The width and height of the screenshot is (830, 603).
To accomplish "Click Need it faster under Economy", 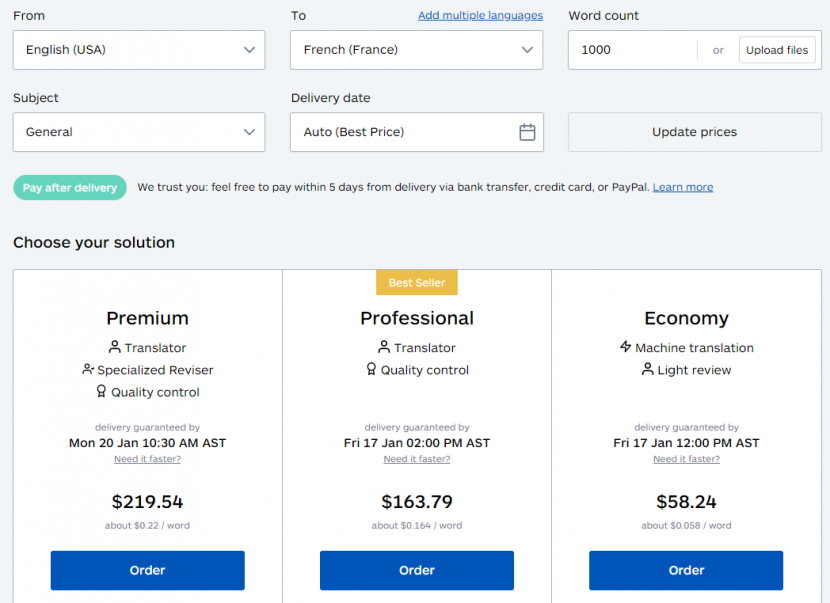I will tap(686, 459).
